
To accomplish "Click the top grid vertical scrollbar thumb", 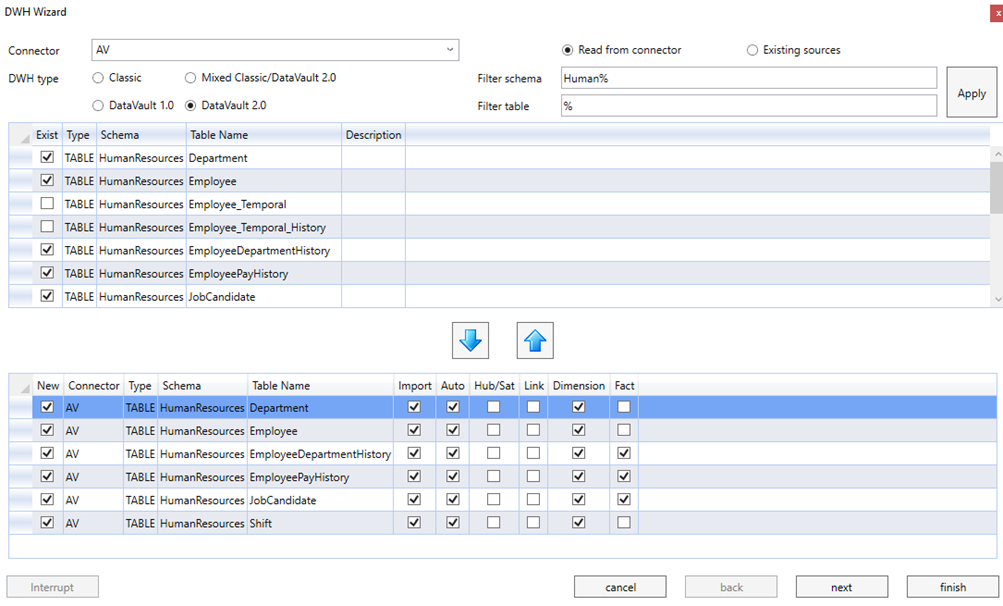I will coord(997,187).
